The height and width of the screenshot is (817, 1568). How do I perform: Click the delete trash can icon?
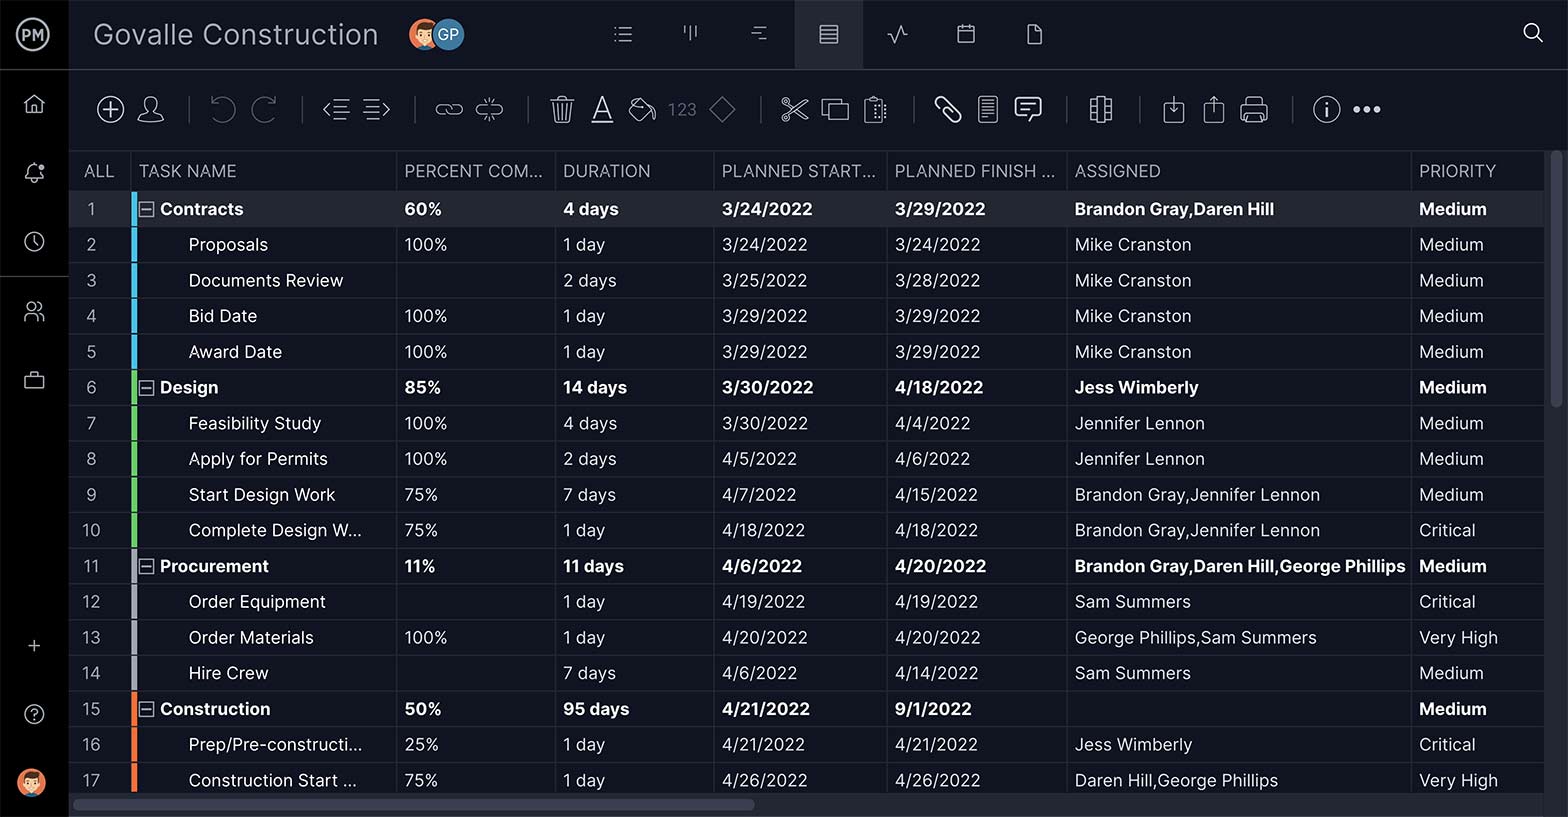click(x=562, y=110)
